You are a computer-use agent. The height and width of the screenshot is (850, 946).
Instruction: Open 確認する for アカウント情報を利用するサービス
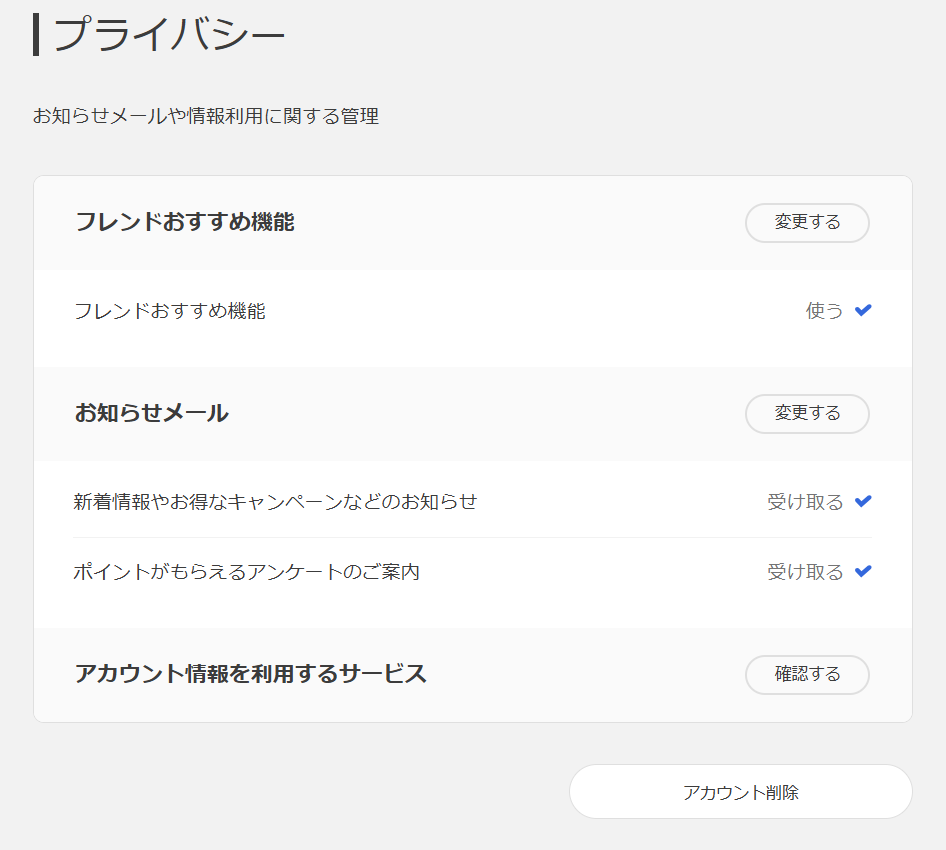[x=807, y=674]
